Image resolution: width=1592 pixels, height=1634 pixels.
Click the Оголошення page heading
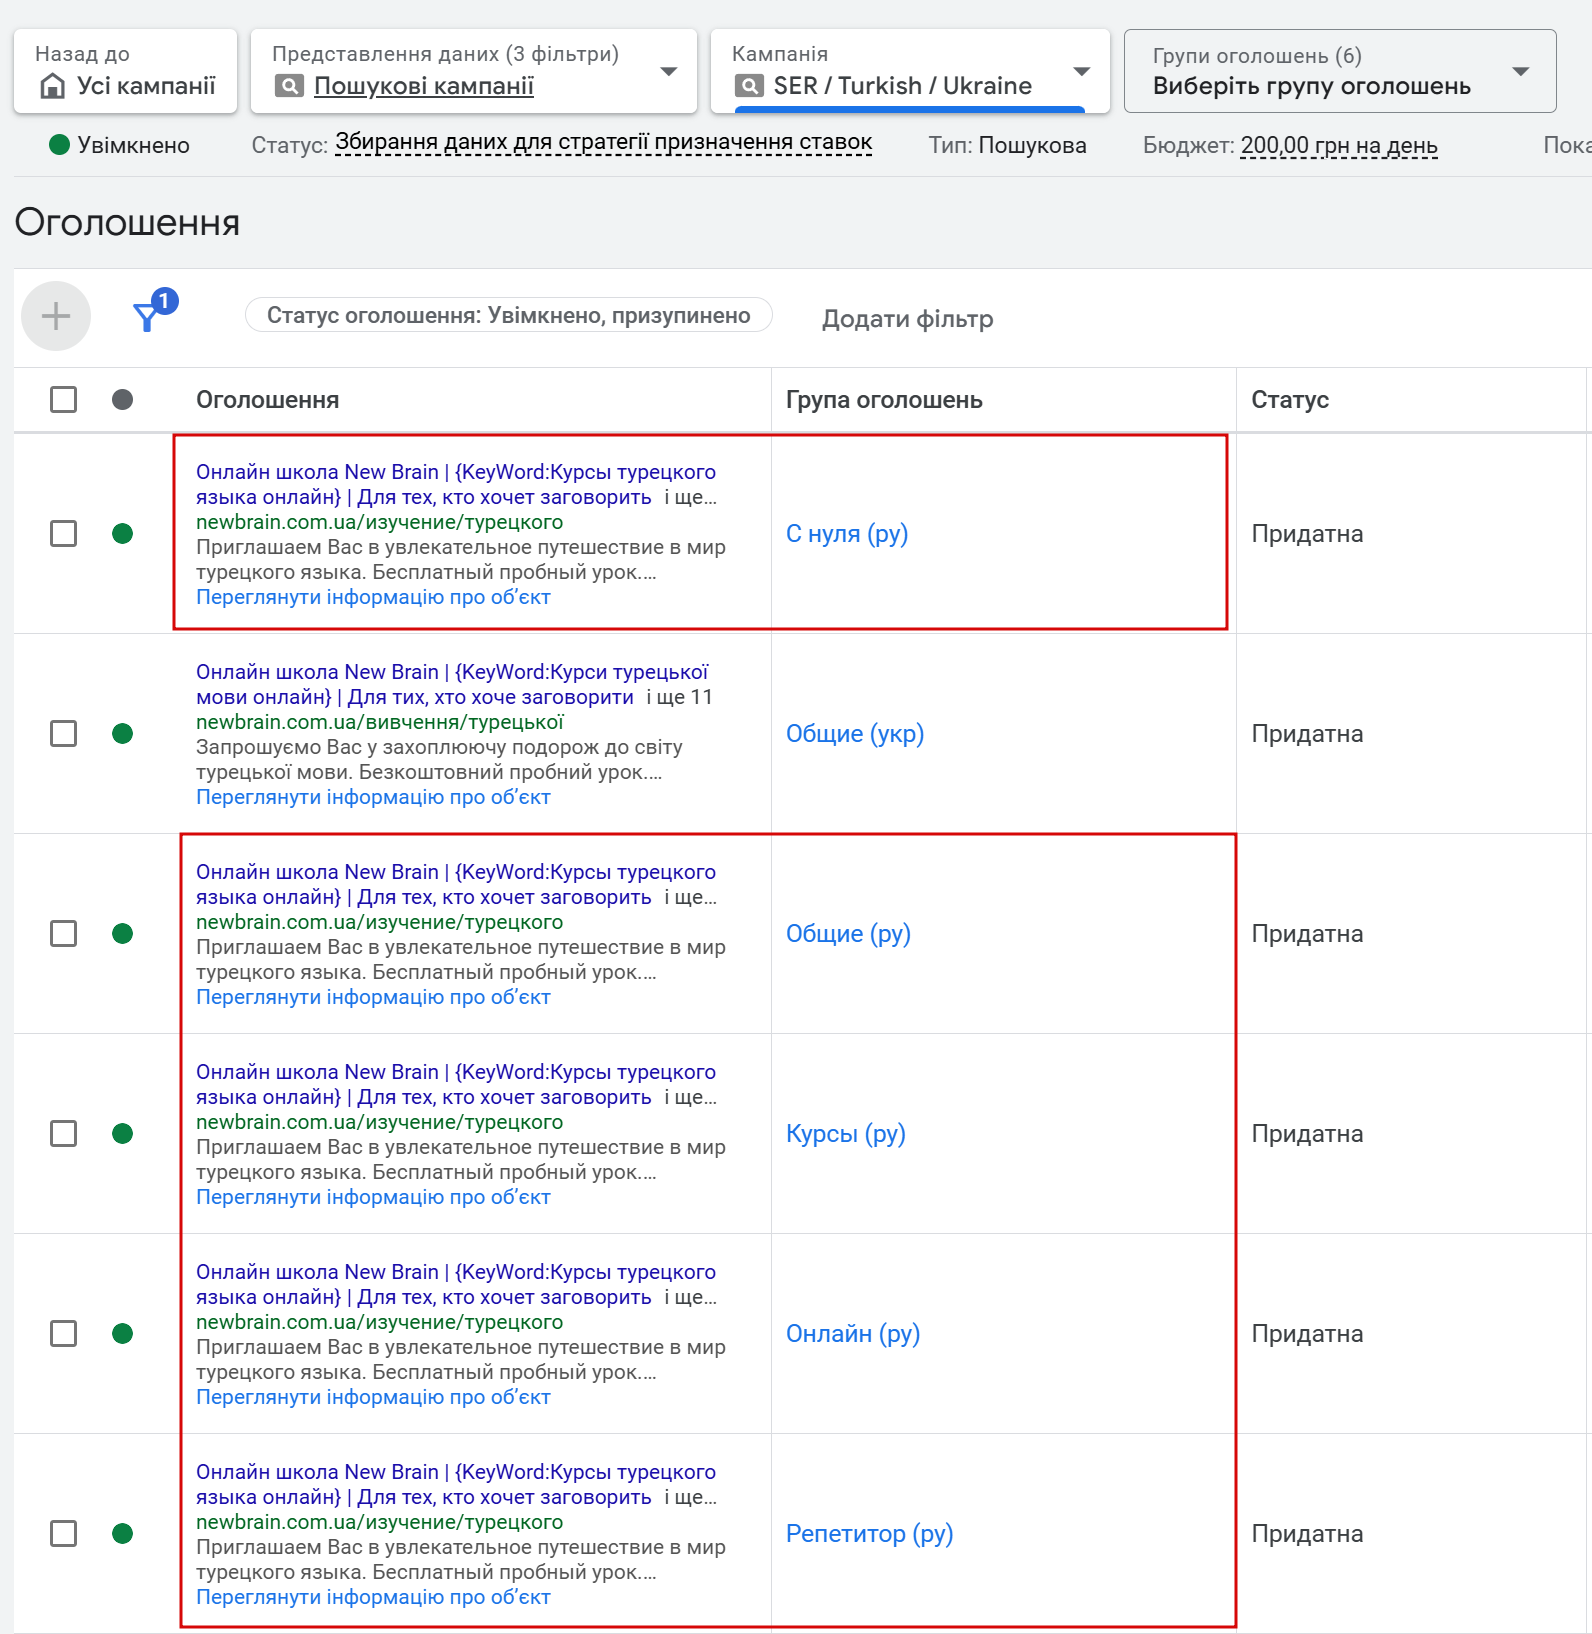pyautogui.click(x=127, y=222)
